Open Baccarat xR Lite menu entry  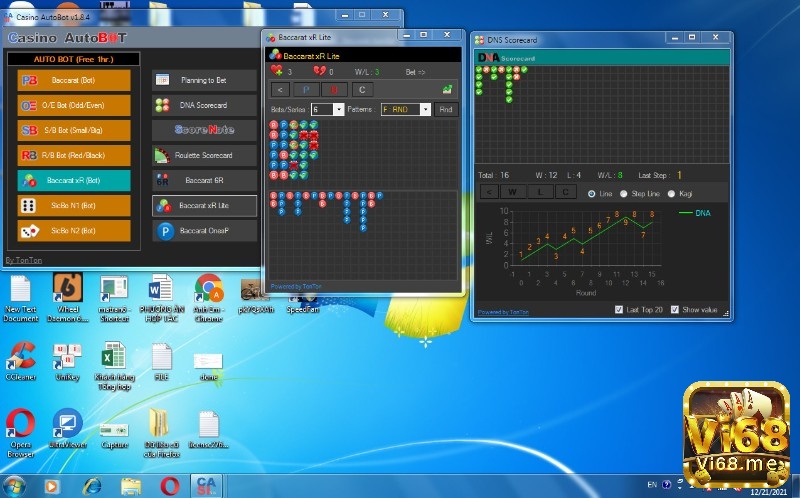204,205
